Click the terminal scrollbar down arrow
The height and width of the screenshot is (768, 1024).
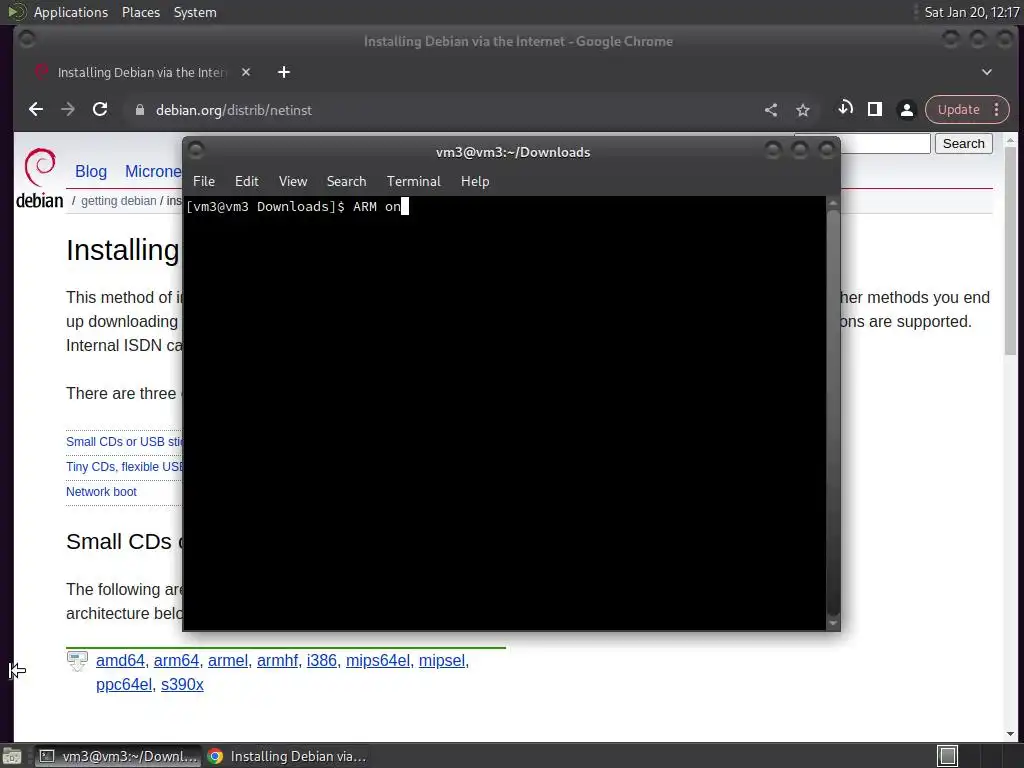(x=833, y=623)
